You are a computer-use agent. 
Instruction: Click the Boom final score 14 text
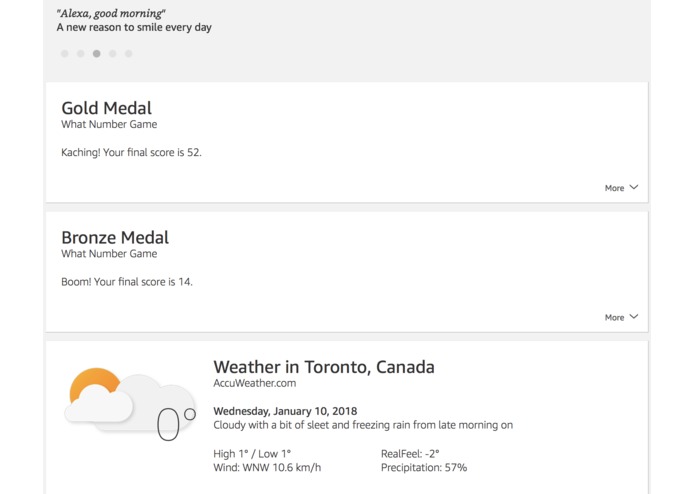point(127,282)
